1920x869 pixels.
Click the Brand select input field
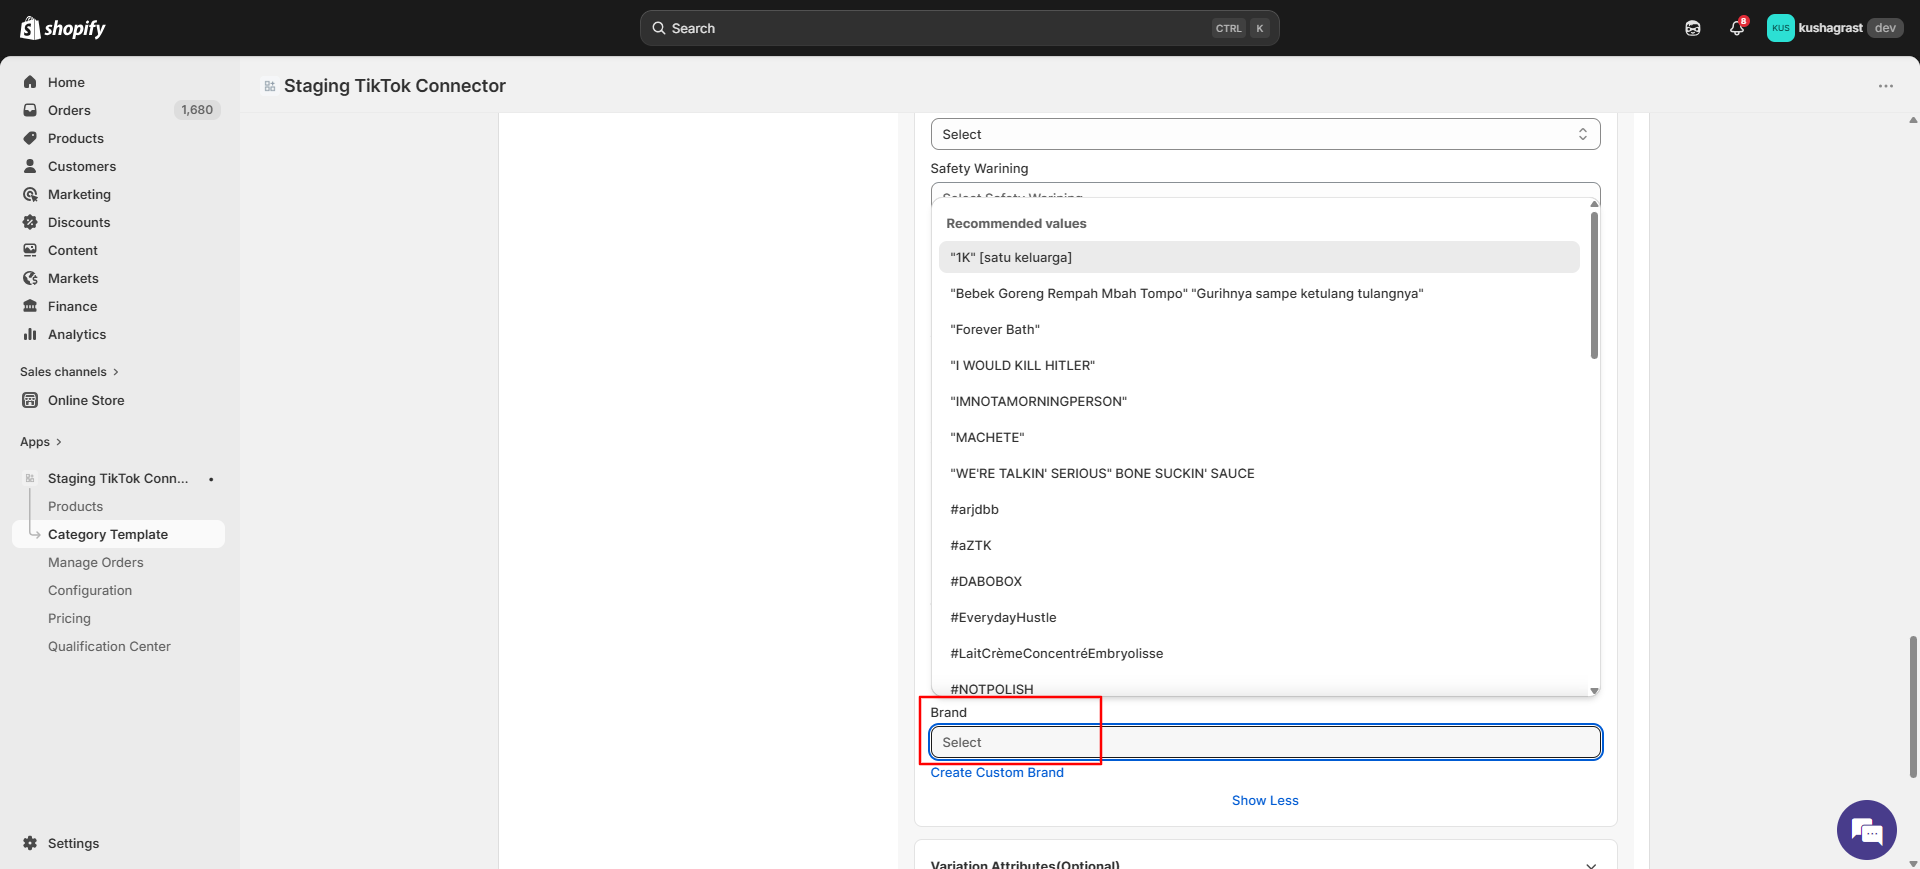point(1265,742)
